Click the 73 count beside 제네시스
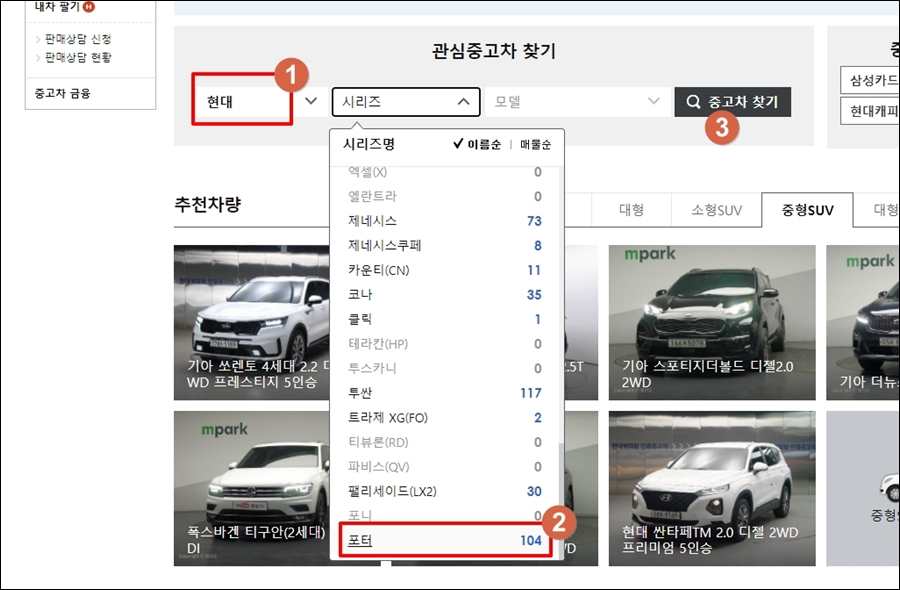This screenshot has width=900, height=590. [x=534, y=221]
